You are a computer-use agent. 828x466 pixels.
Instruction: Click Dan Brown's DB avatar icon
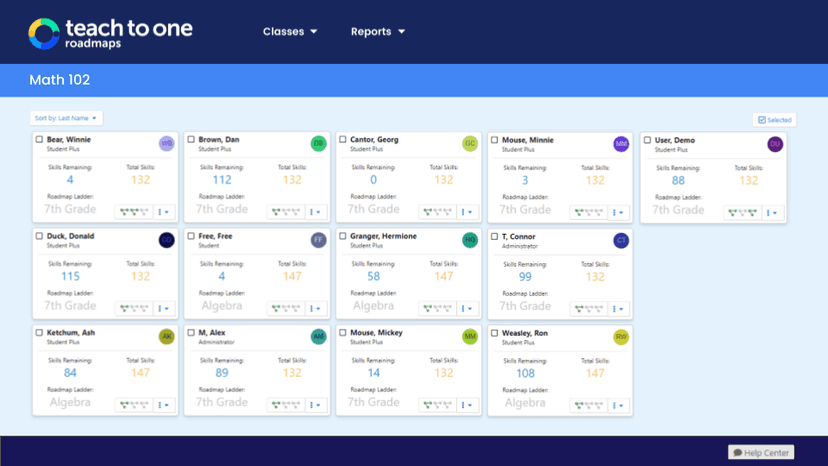click(x=318, y=144)
